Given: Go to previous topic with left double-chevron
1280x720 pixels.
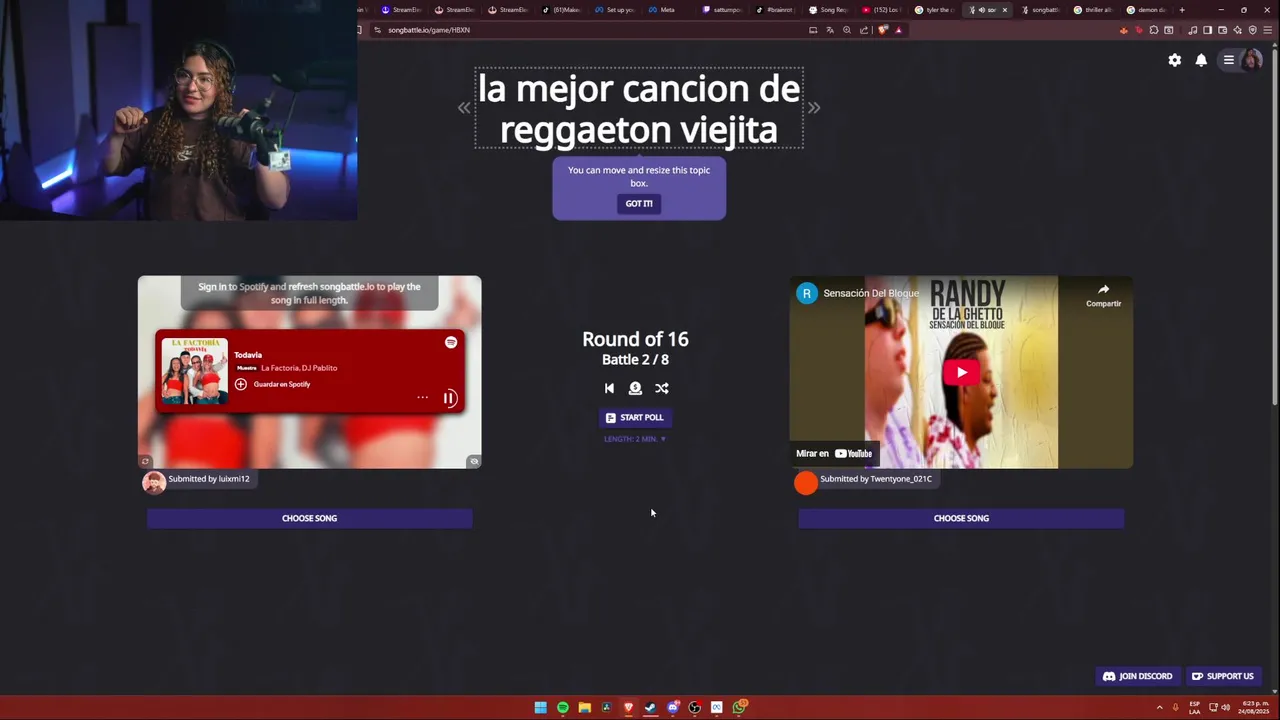Looking at the screenshot, I should pos(464,108).
